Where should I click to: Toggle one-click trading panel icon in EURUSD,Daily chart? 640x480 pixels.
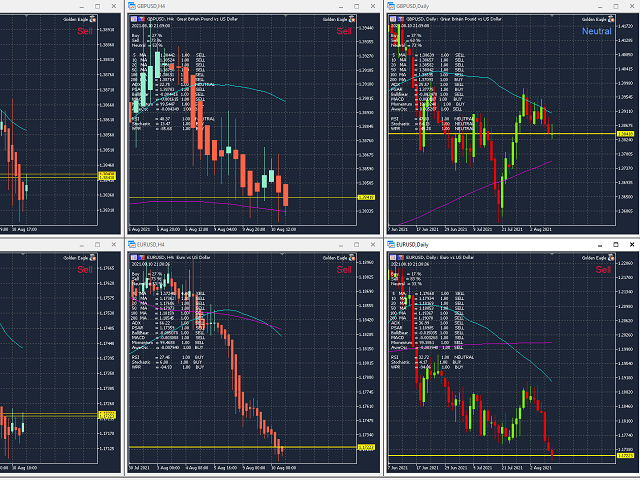tap(393, 257)
